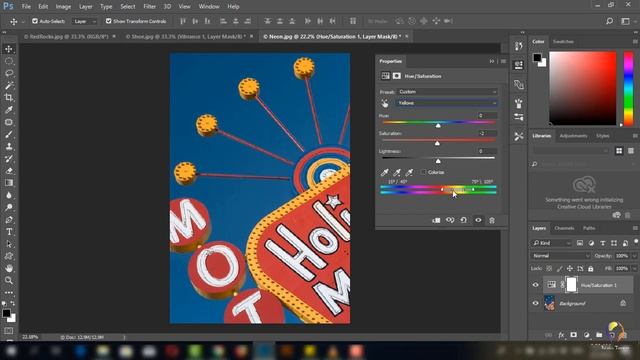640x360 pixels.
Task: Toggle Show Transform Controls checkbox
Action: 108,21
